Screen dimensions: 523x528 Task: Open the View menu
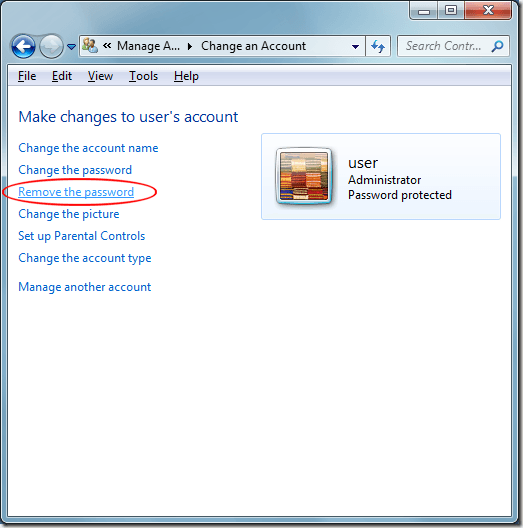pos(100,76)
